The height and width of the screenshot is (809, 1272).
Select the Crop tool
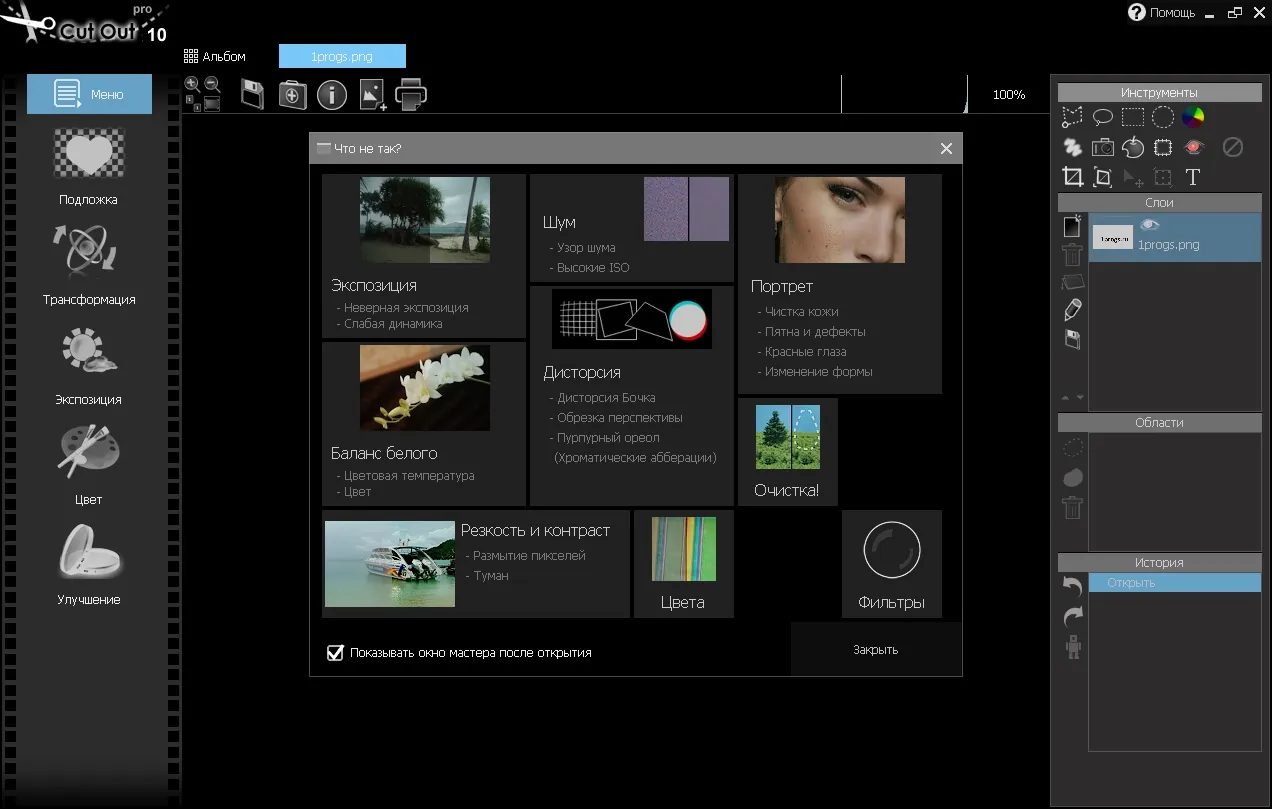coord(1072,178)
